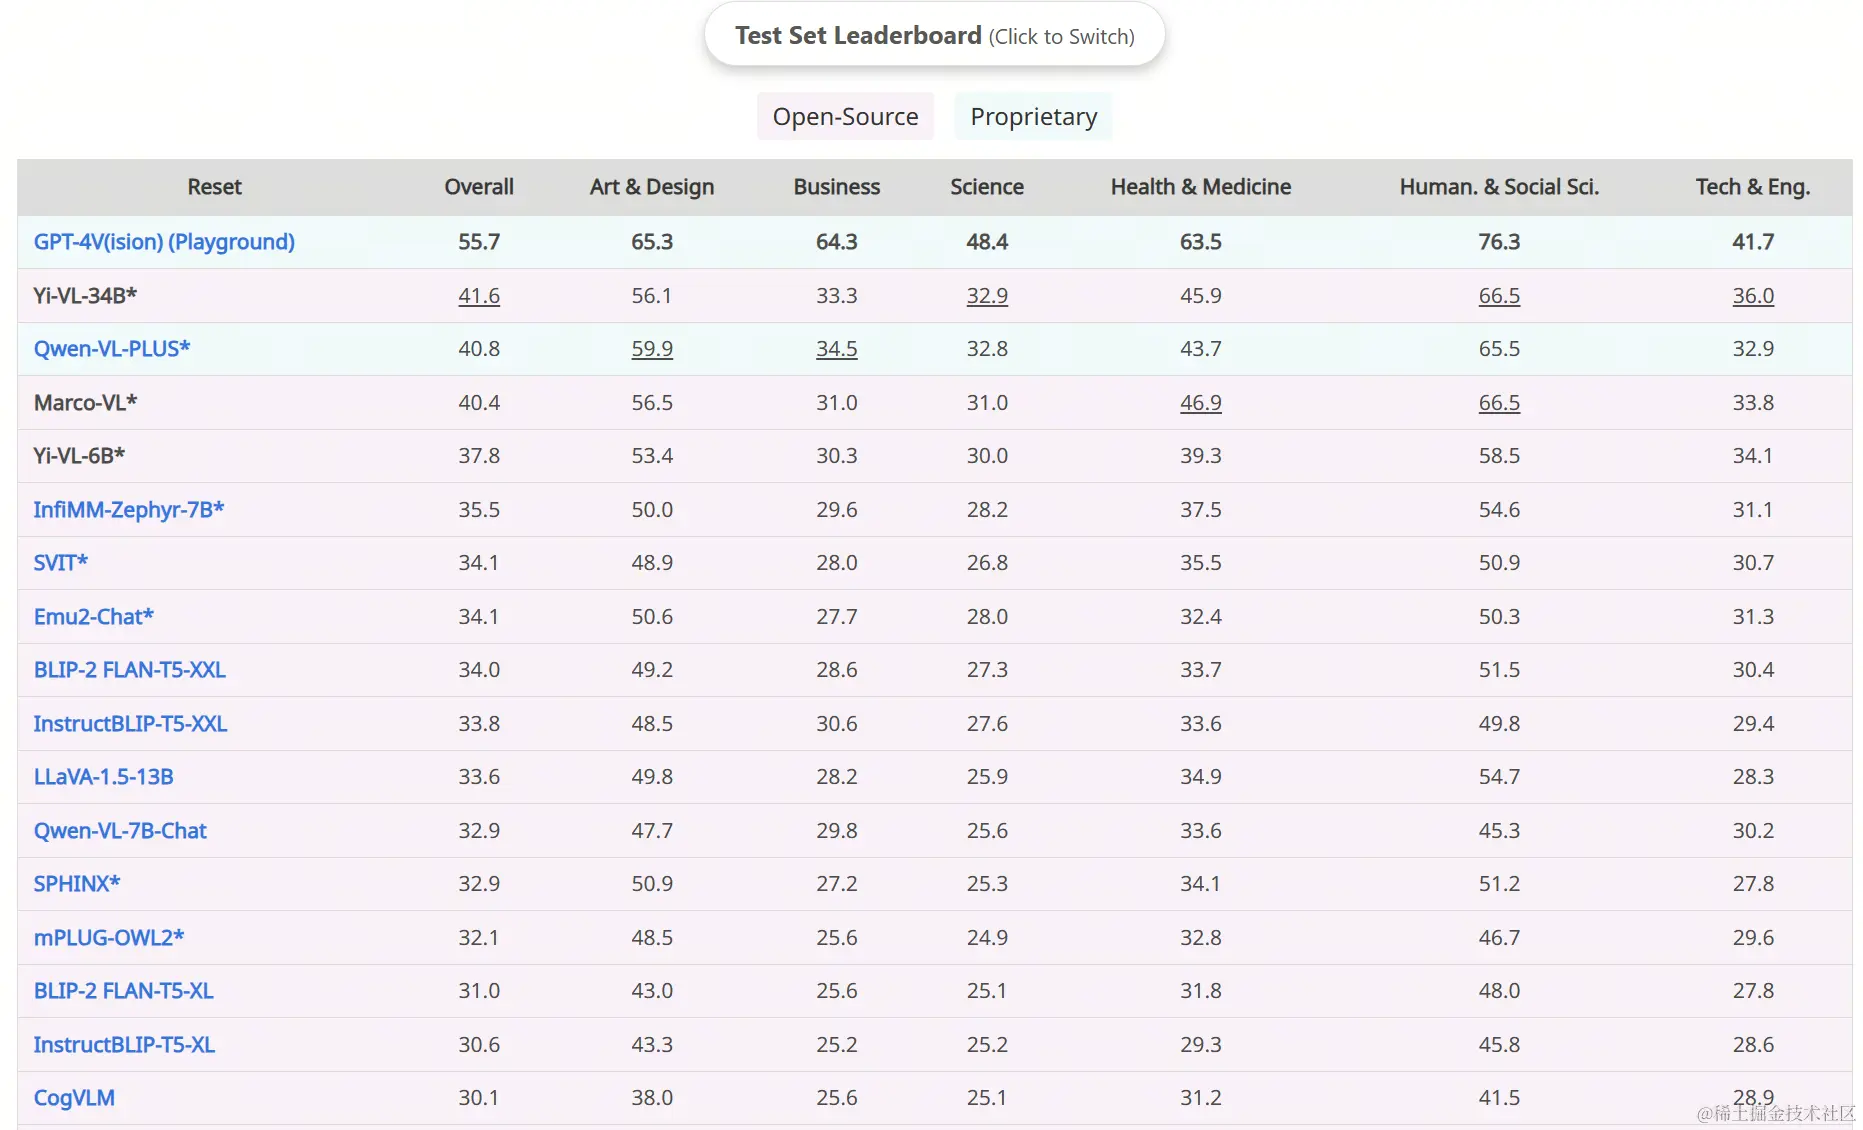Sort by the Business column

coord(837,187)
